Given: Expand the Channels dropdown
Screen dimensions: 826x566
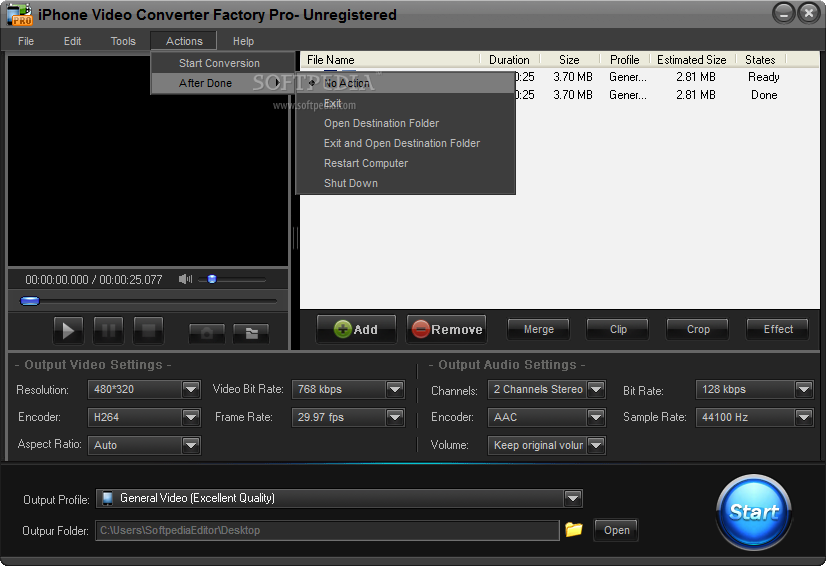Looking at the screenshot, I should 596,389.
